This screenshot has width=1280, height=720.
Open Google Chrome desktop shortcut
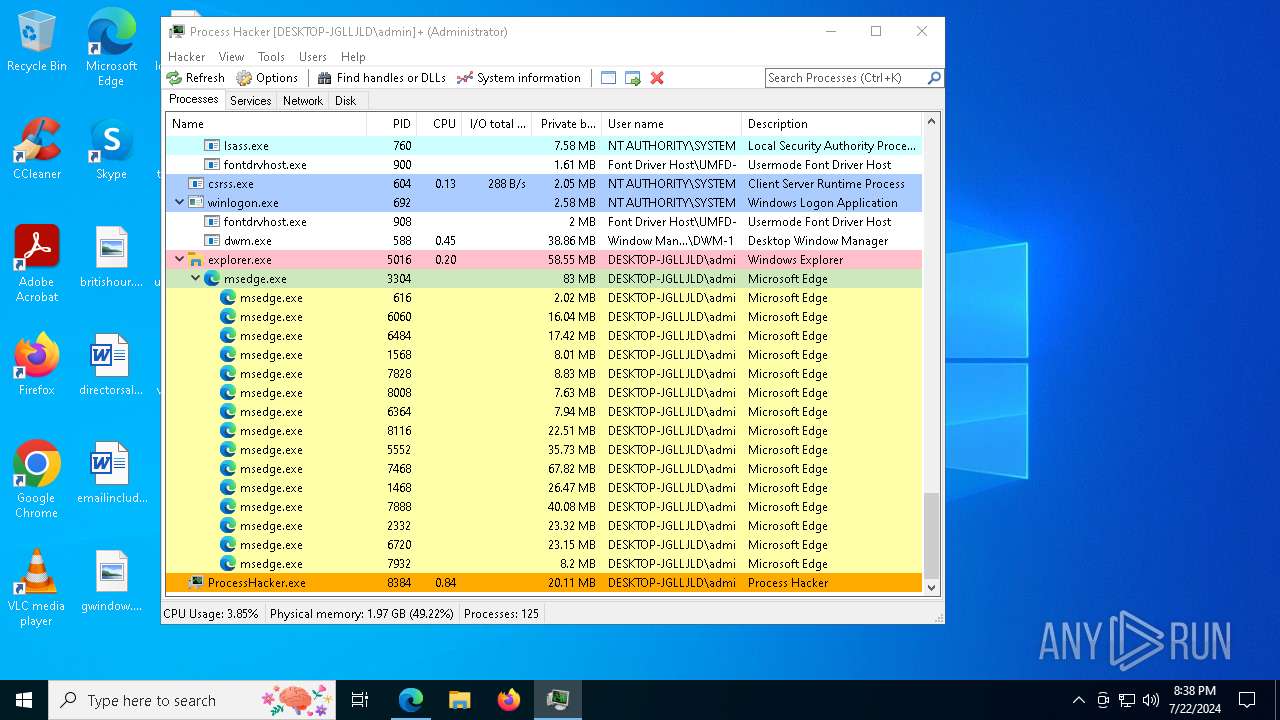[37, 480]
